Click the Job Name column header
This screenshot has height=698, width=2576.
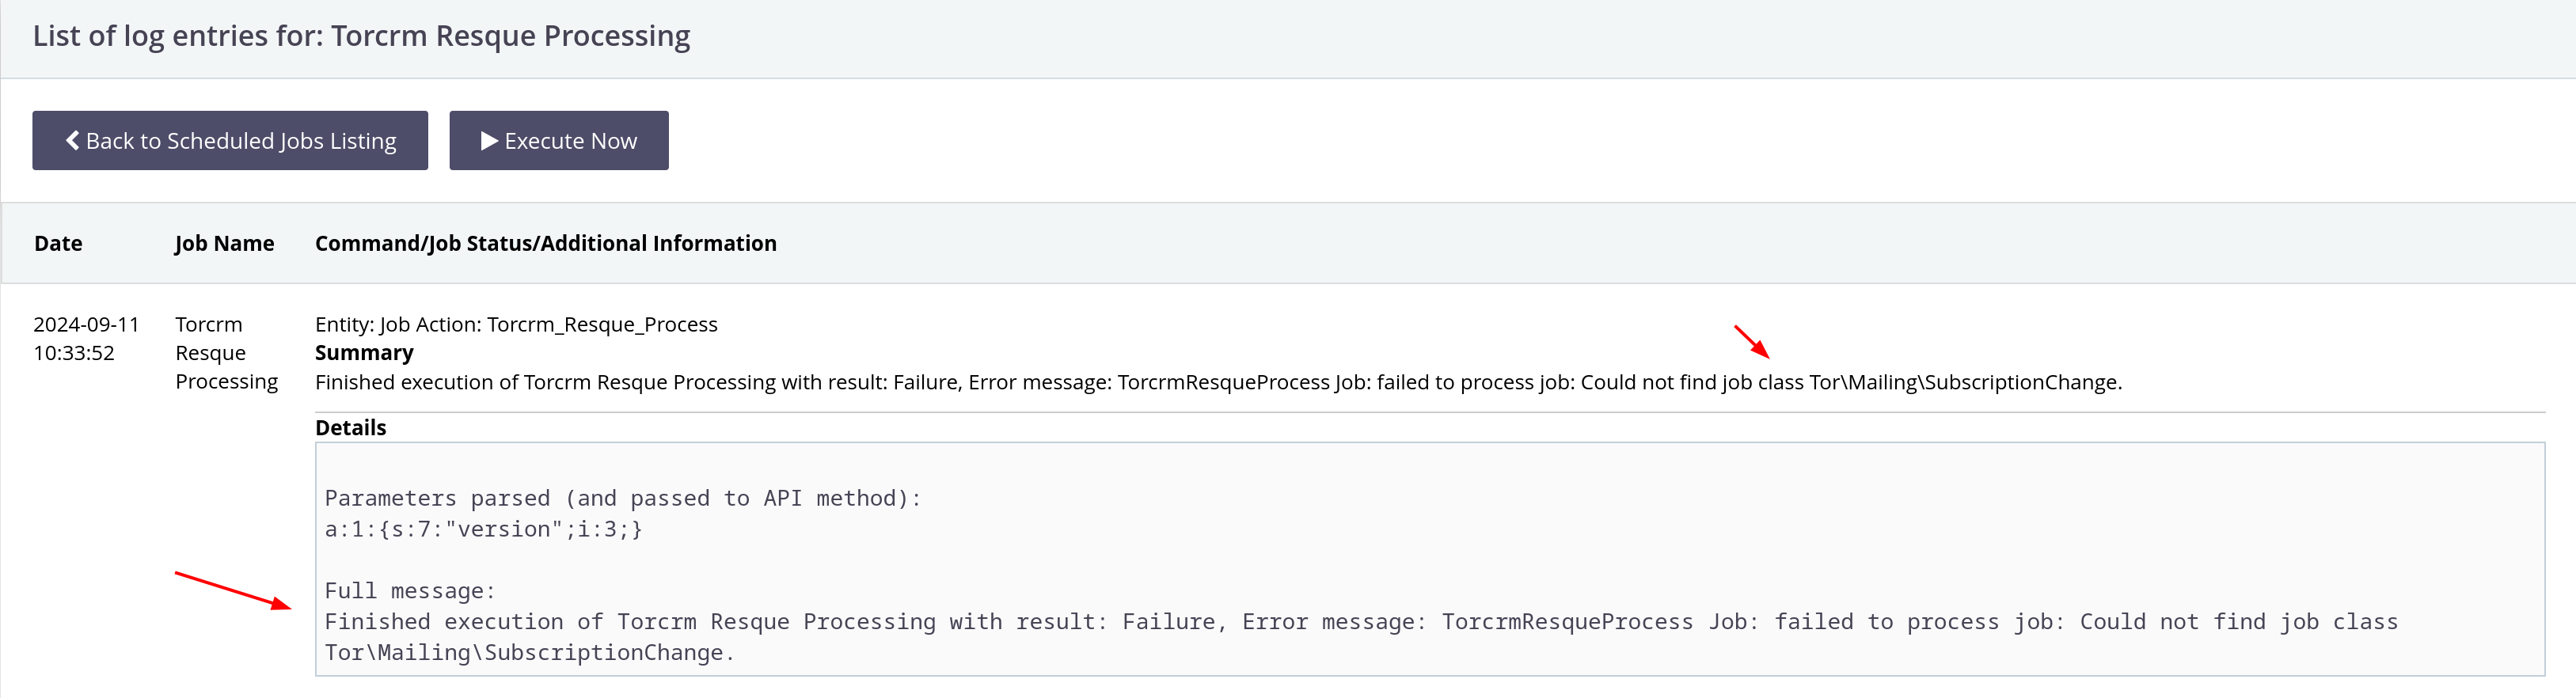(224, 243)
